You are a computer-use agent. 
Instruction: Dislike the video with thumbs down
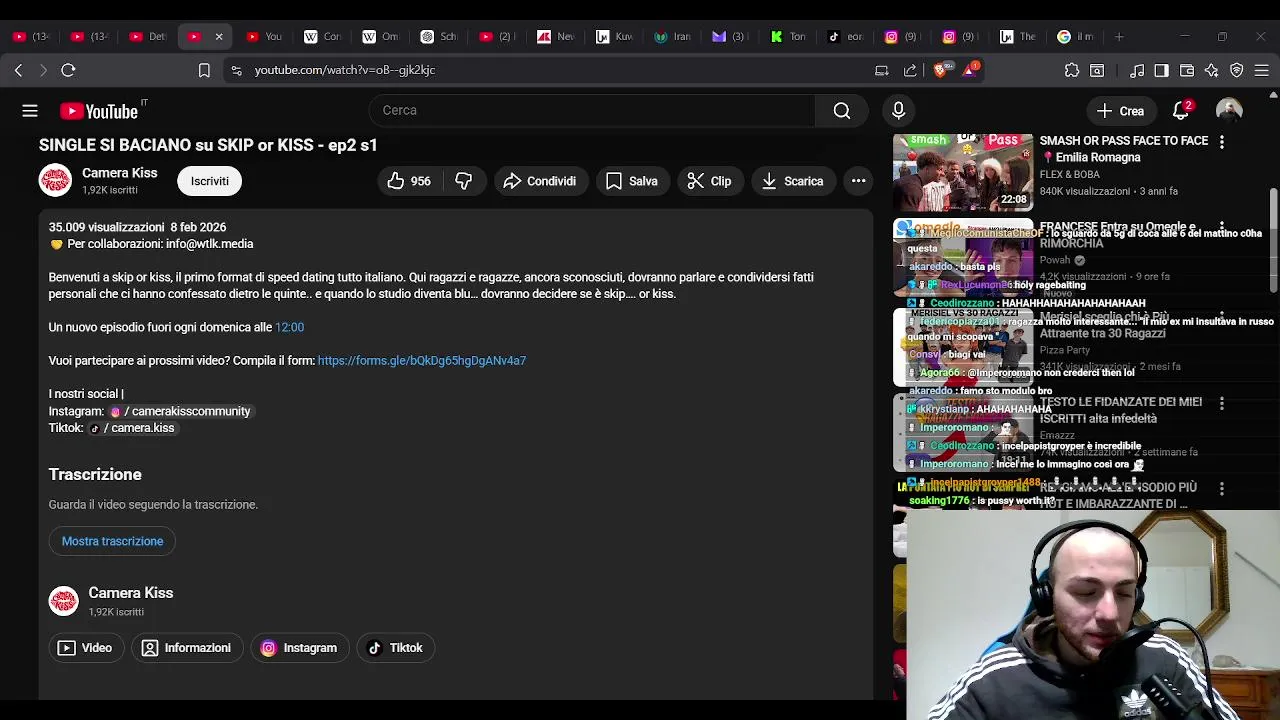coord(463,181)
